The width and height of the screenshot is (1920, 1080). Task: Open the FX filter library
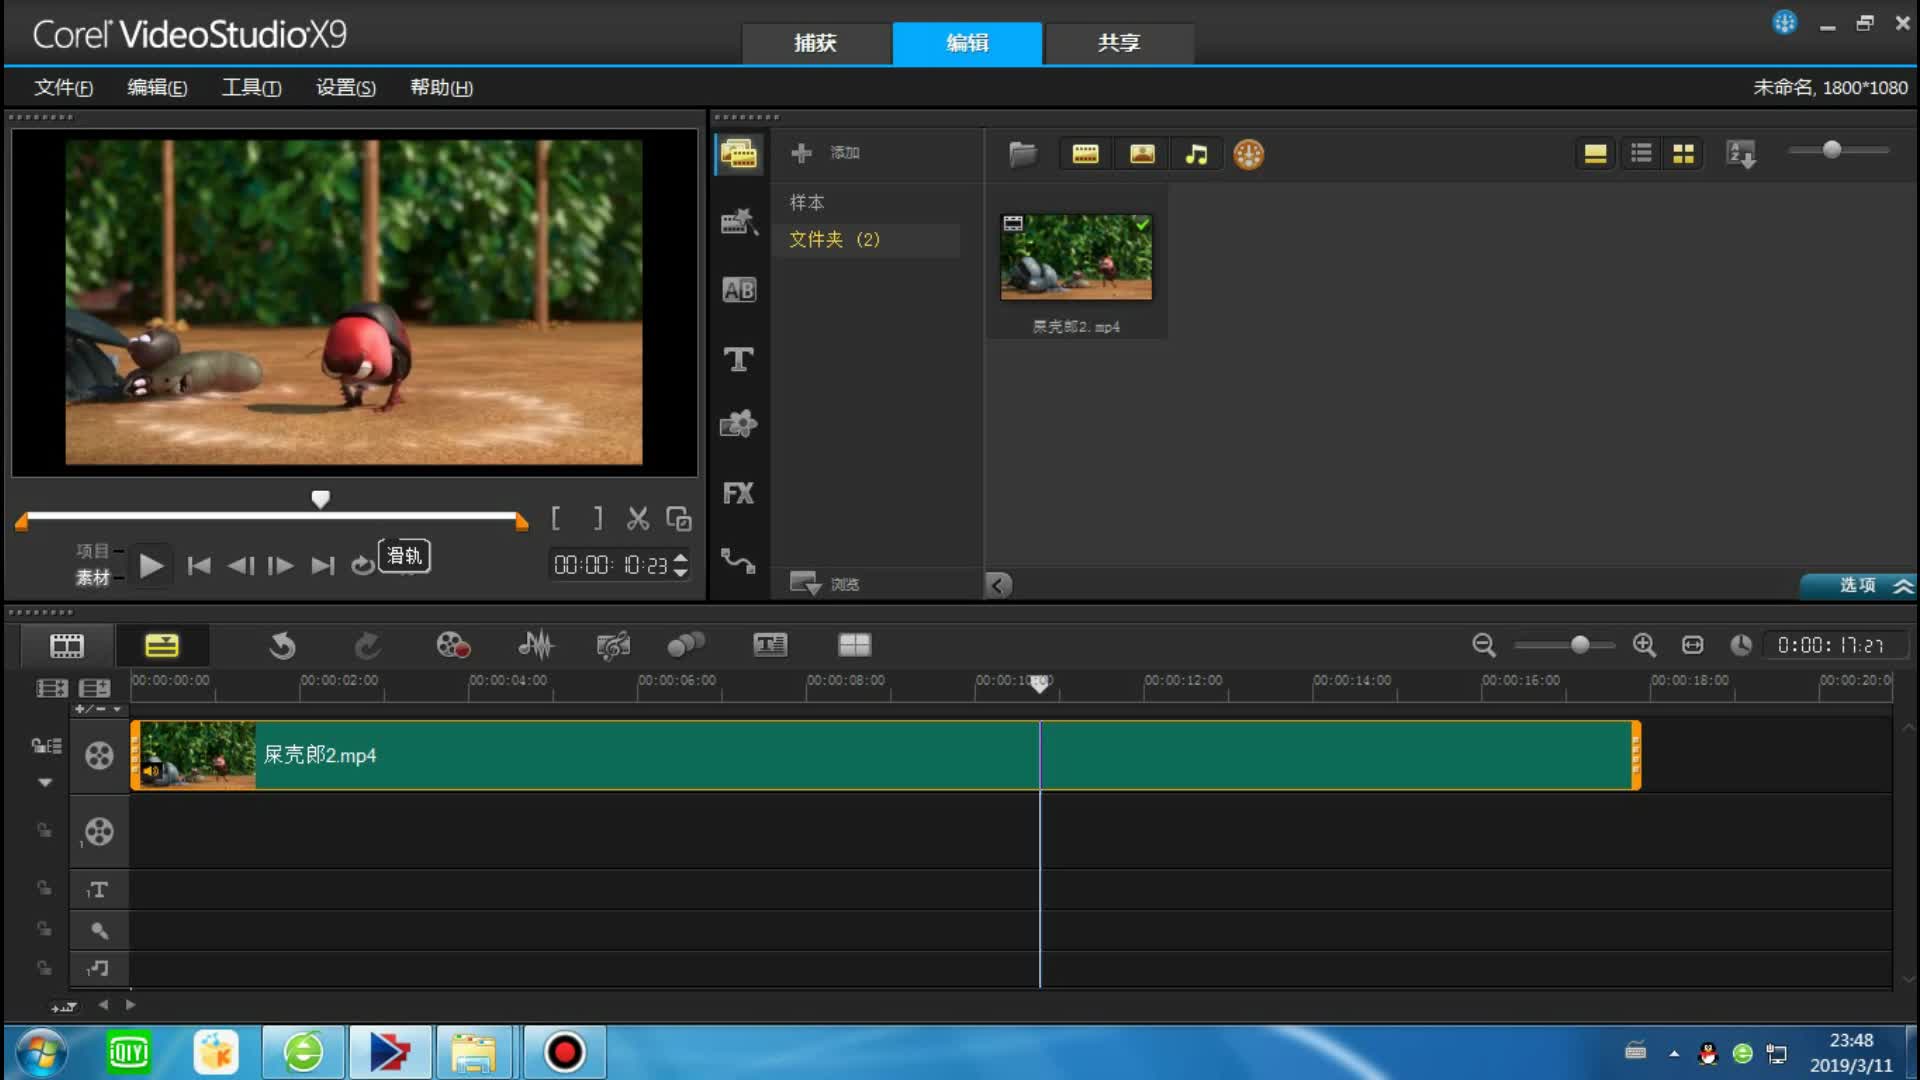[738, 493]
